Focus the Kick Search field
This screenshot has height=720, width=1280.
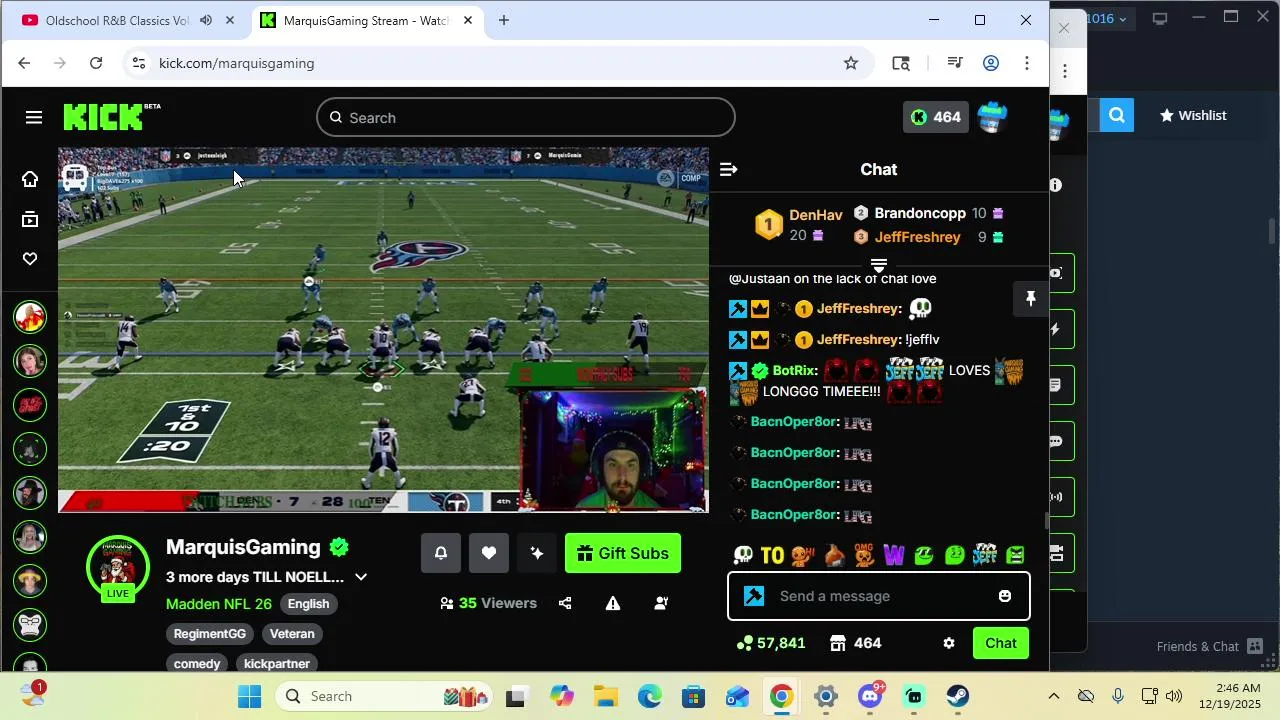(x=526, y=118)
